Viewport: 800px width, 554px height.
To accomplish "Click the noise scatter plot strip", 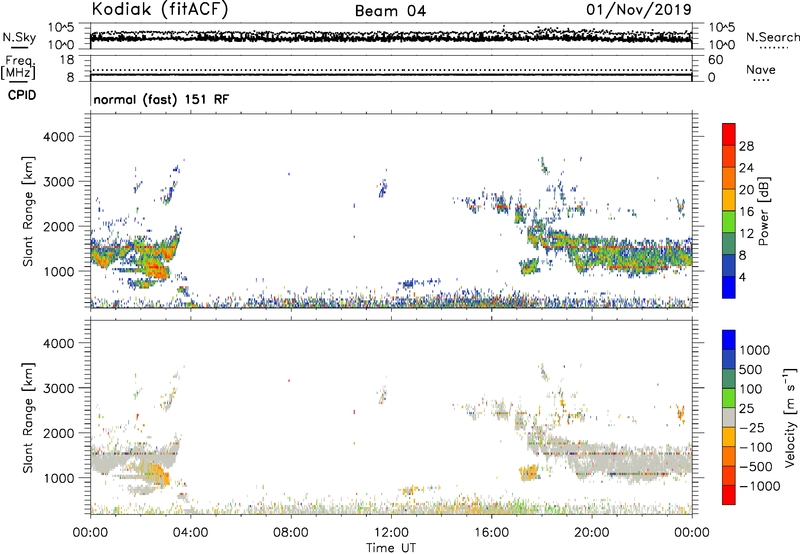I will [391, 36].
